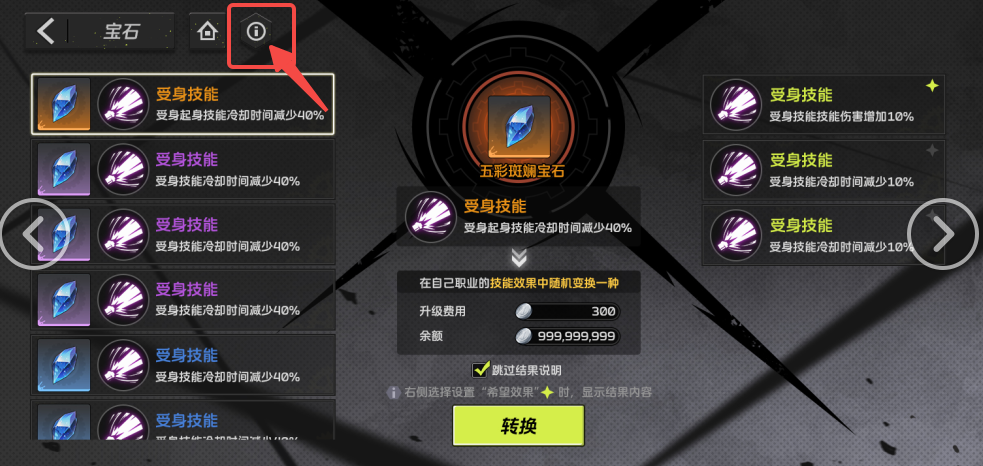Click the 转换 button

click(x=518, y=425)
